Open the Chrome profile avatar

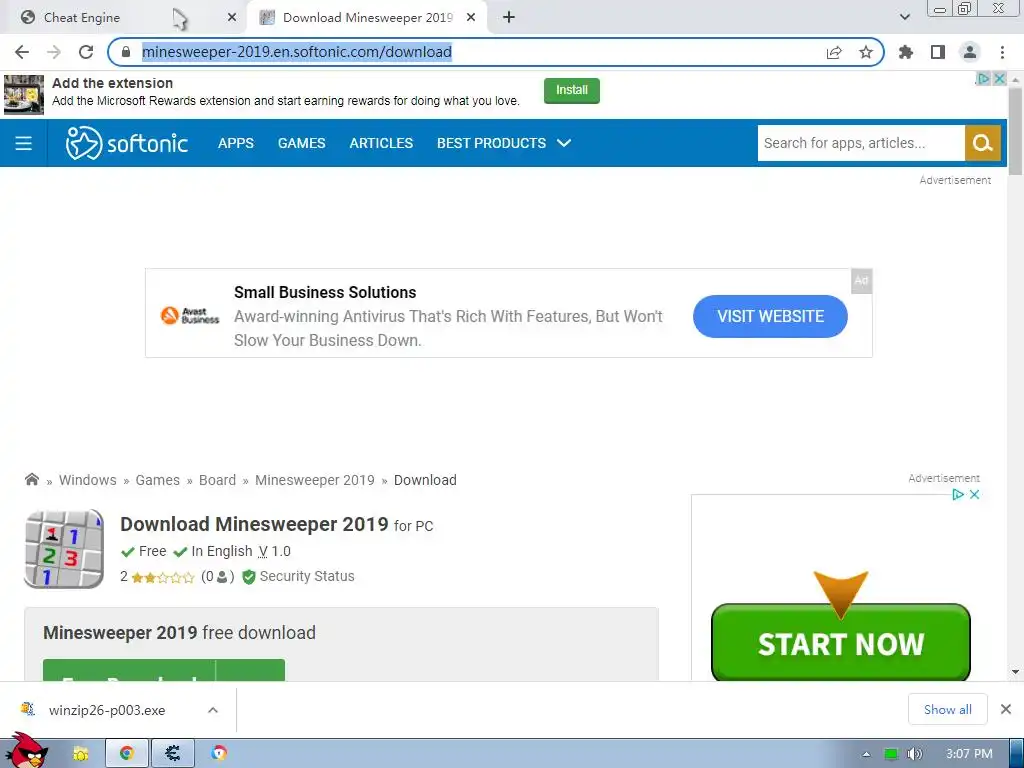pyautogui.click(x=970, y=52)
